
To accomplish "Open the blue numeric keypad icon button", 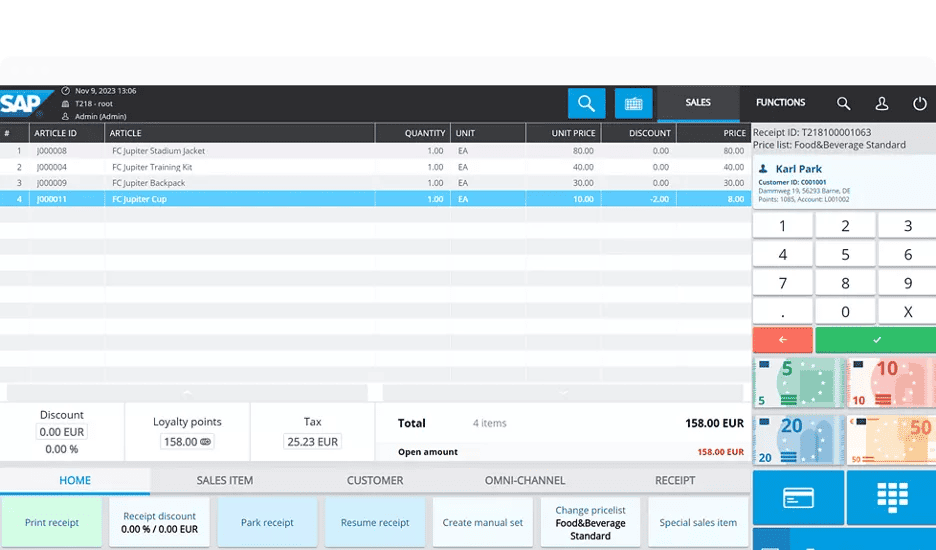I will (x=891, y=497).
